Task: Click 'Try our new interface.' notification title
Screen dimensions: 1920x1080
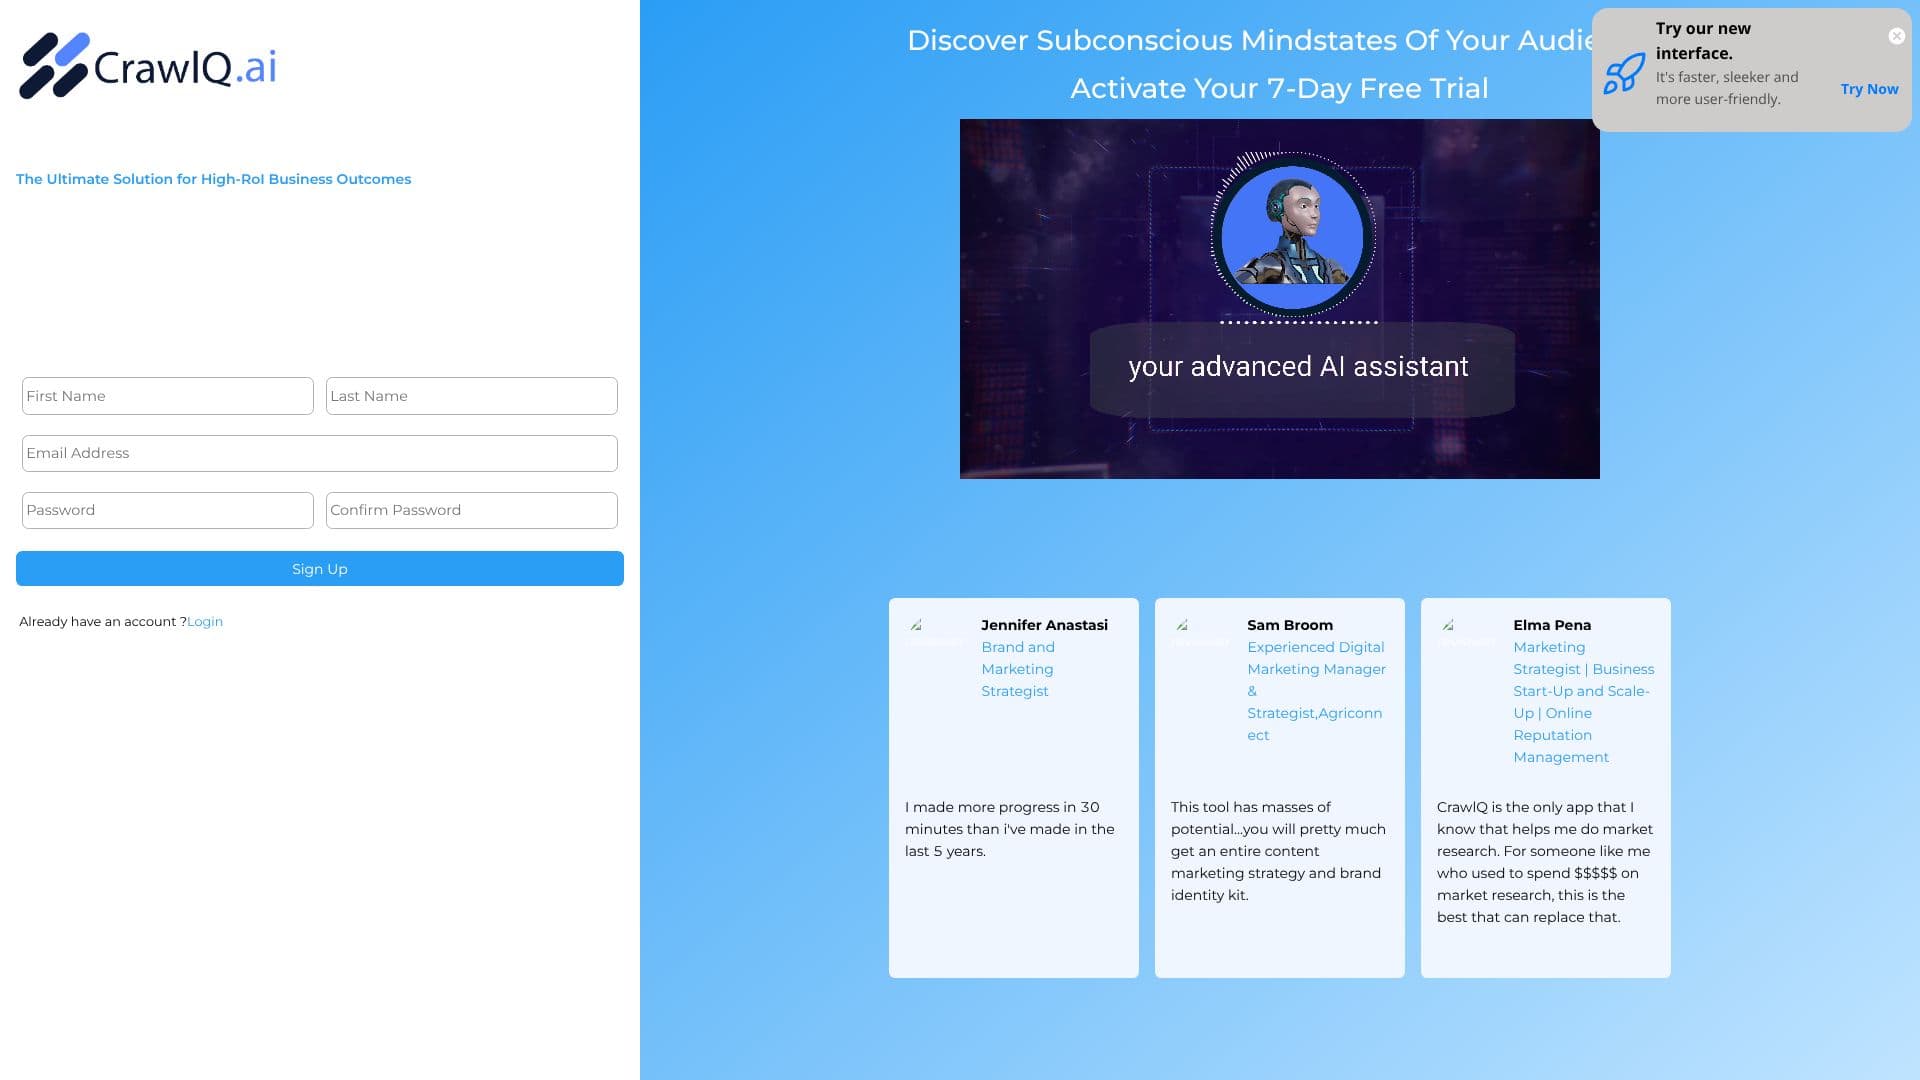Action: [x=1703, y=41]
